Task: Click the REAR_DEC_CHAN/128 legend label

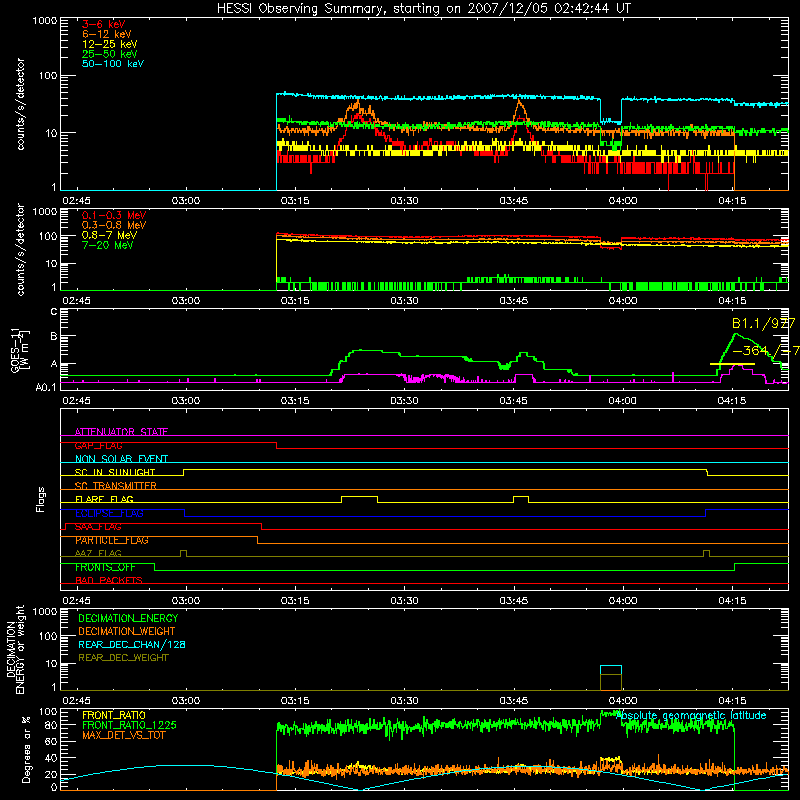Action: [132, 645]
